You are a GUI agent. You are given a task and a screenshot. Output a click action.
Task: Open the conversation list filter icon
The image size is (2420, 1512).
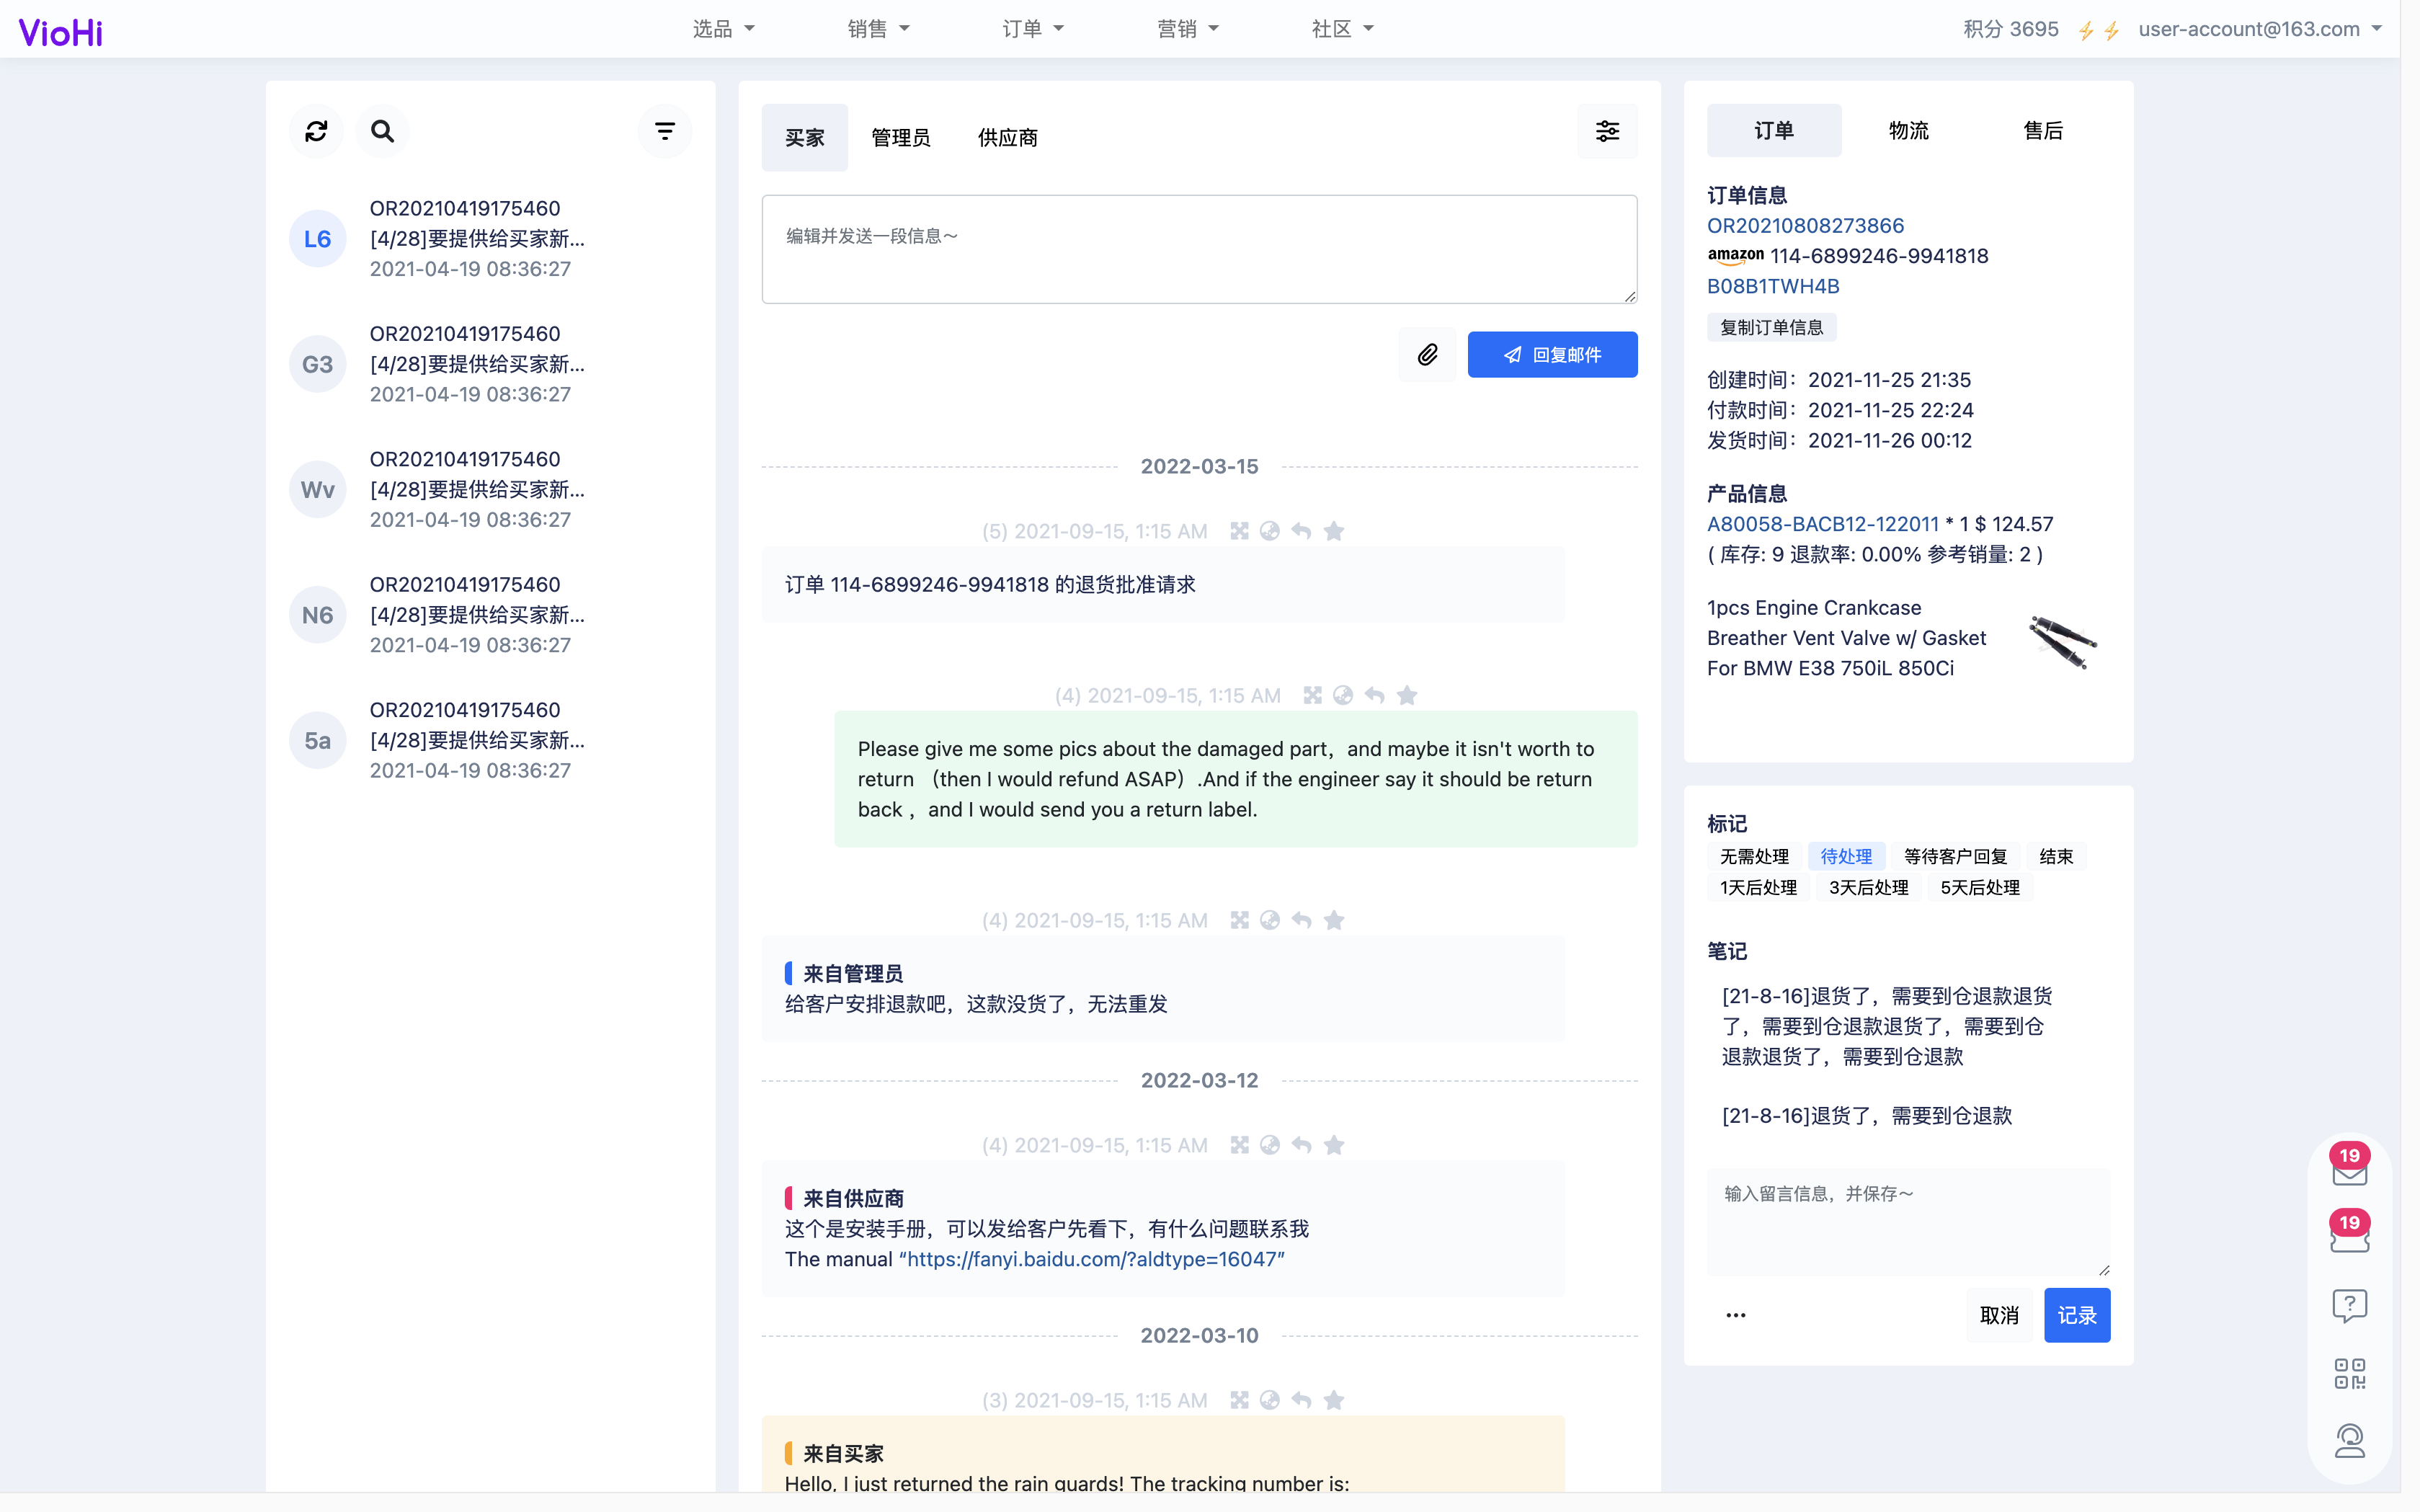click(x=665, y=131)
